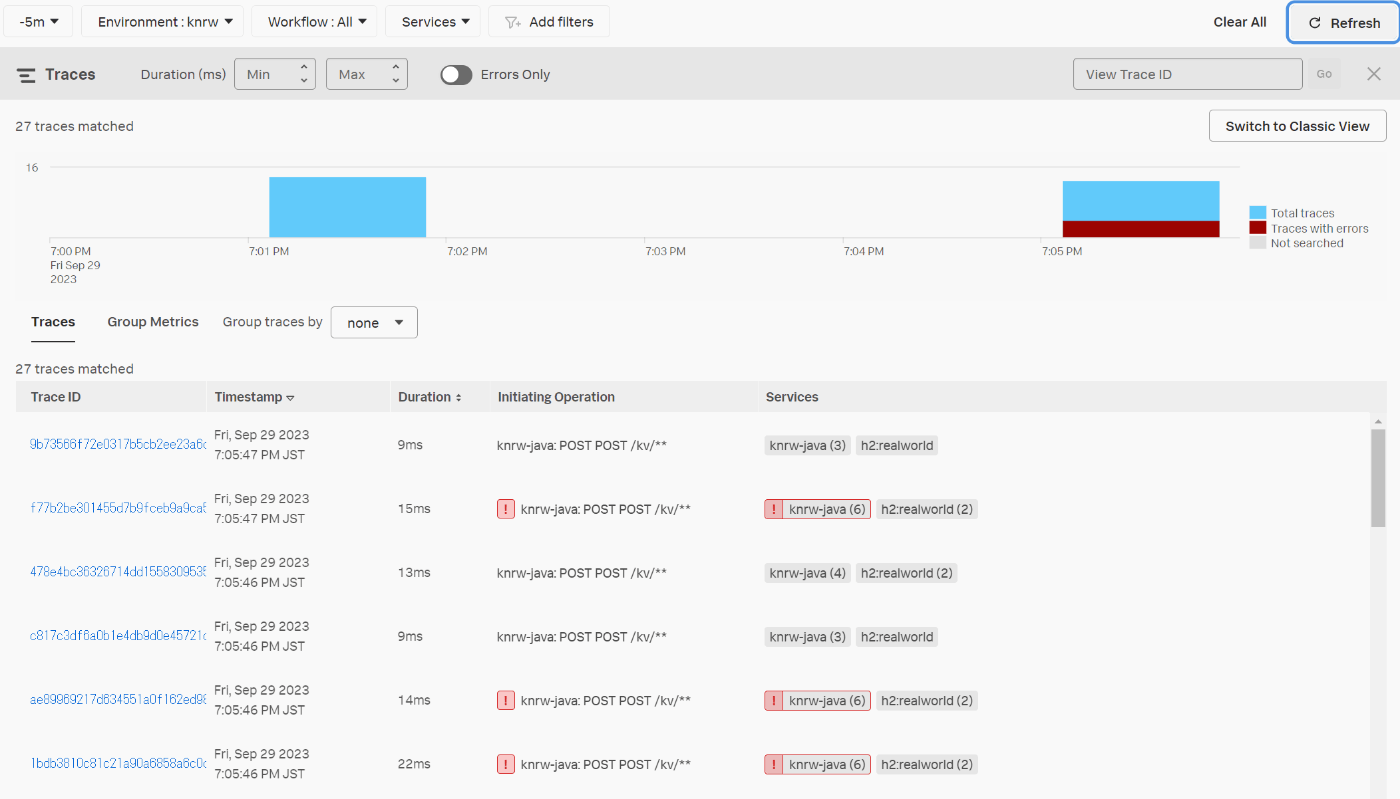
Task: Click the blue total bar at 7:05 PM
Action: click(x=1141, y=201)
